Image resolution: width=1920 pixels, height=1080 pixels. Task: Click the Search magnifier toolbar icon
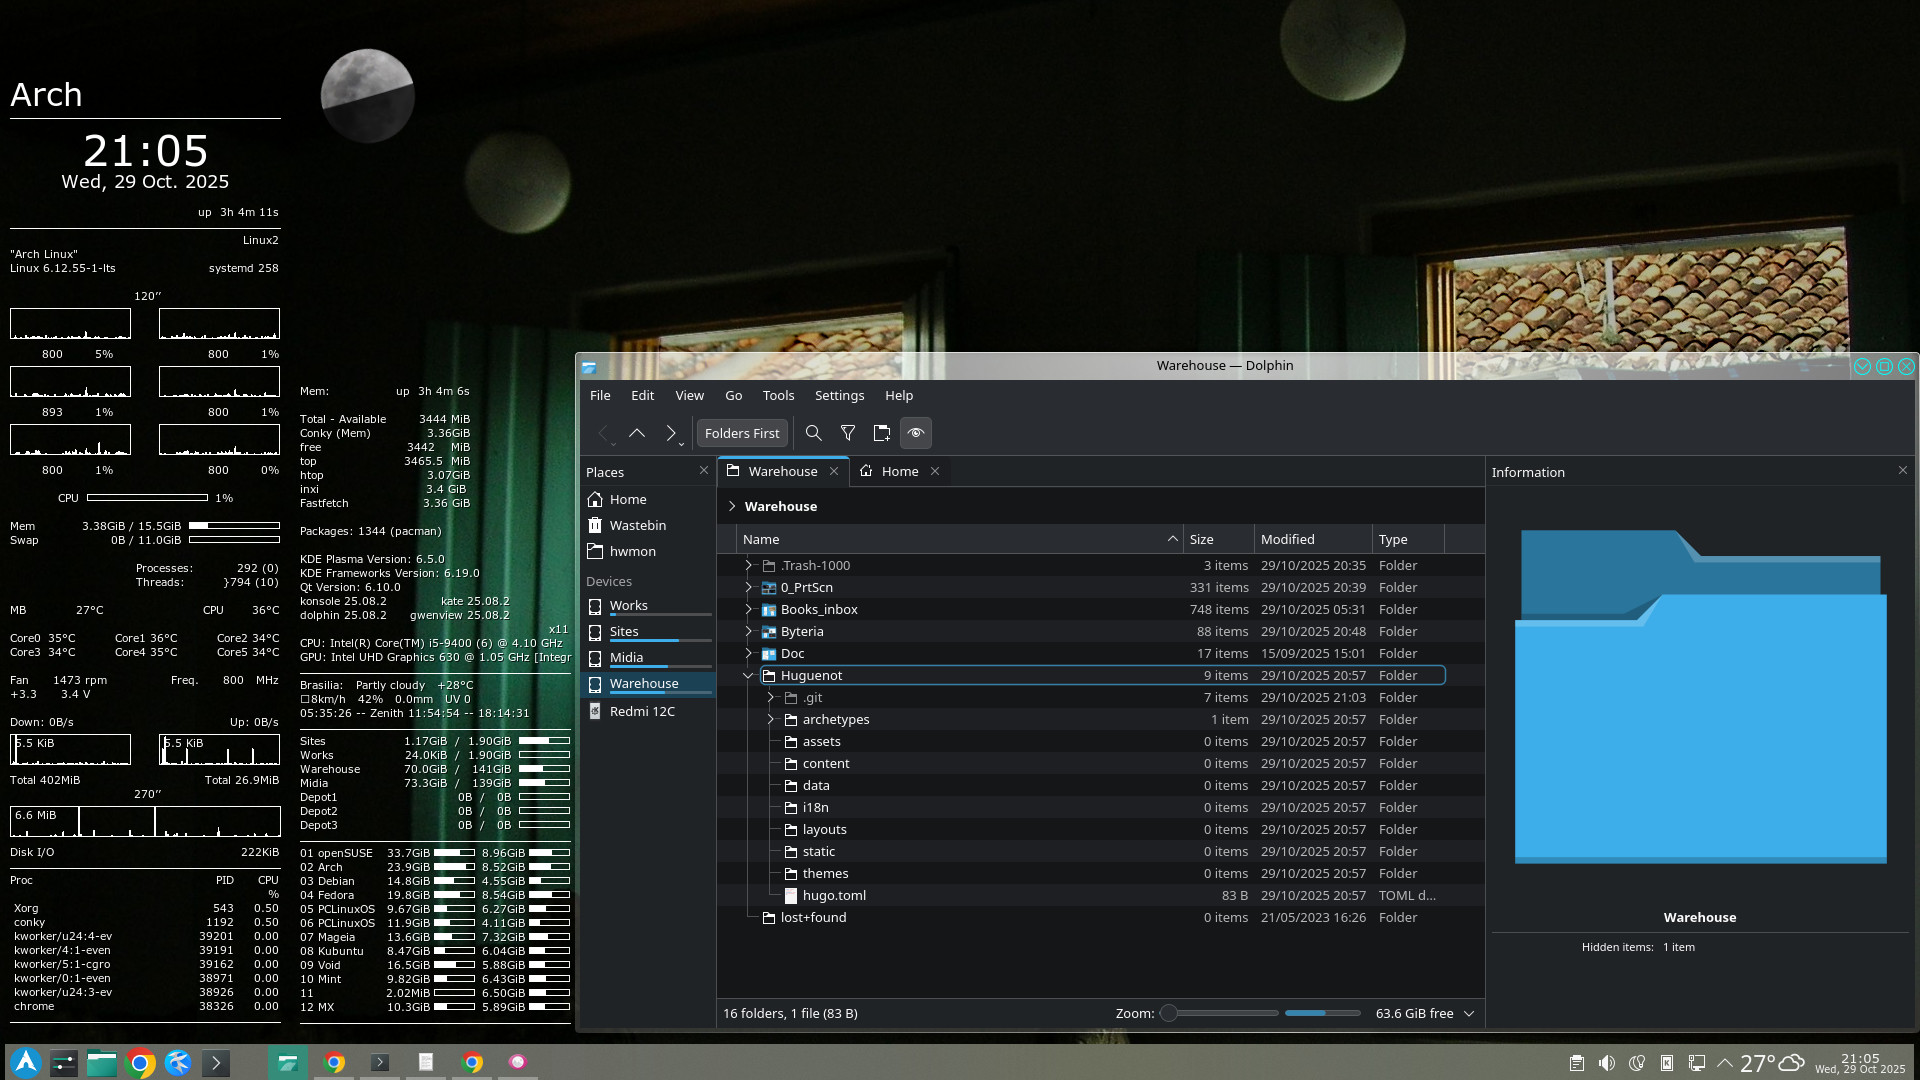click(x=813, y=433)
